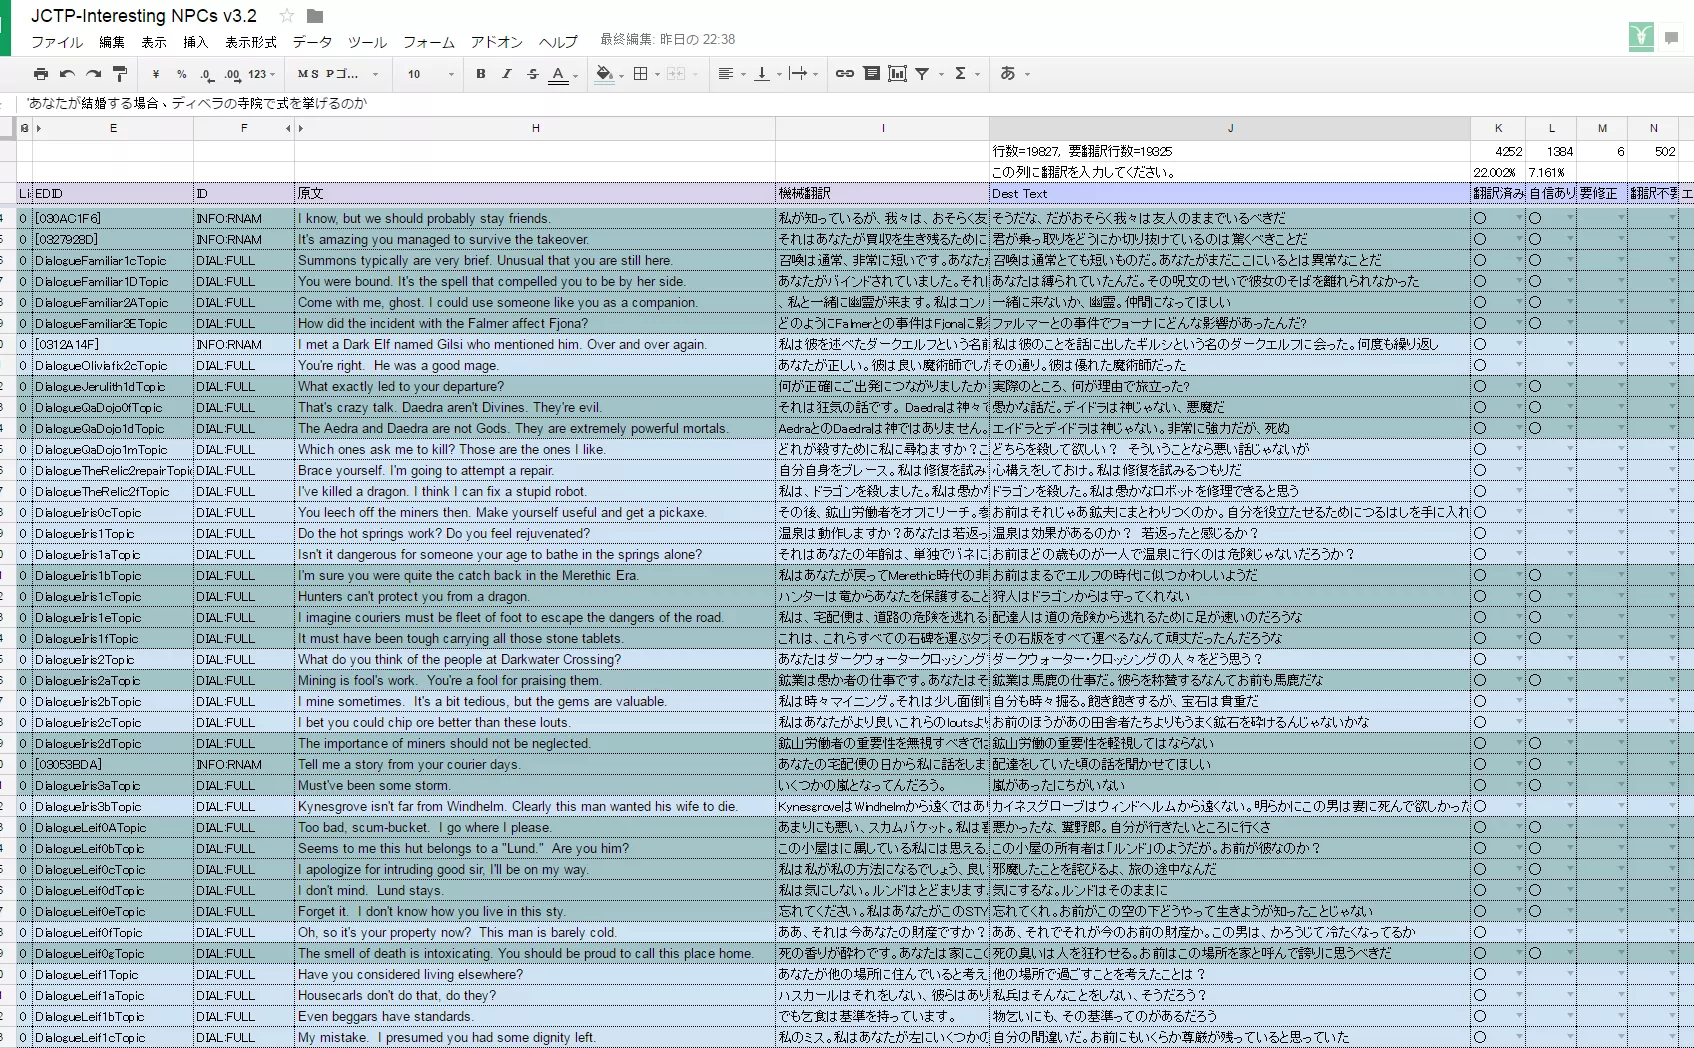
Task: Open revision history via 最終編集 link
Action: point(668,40)
